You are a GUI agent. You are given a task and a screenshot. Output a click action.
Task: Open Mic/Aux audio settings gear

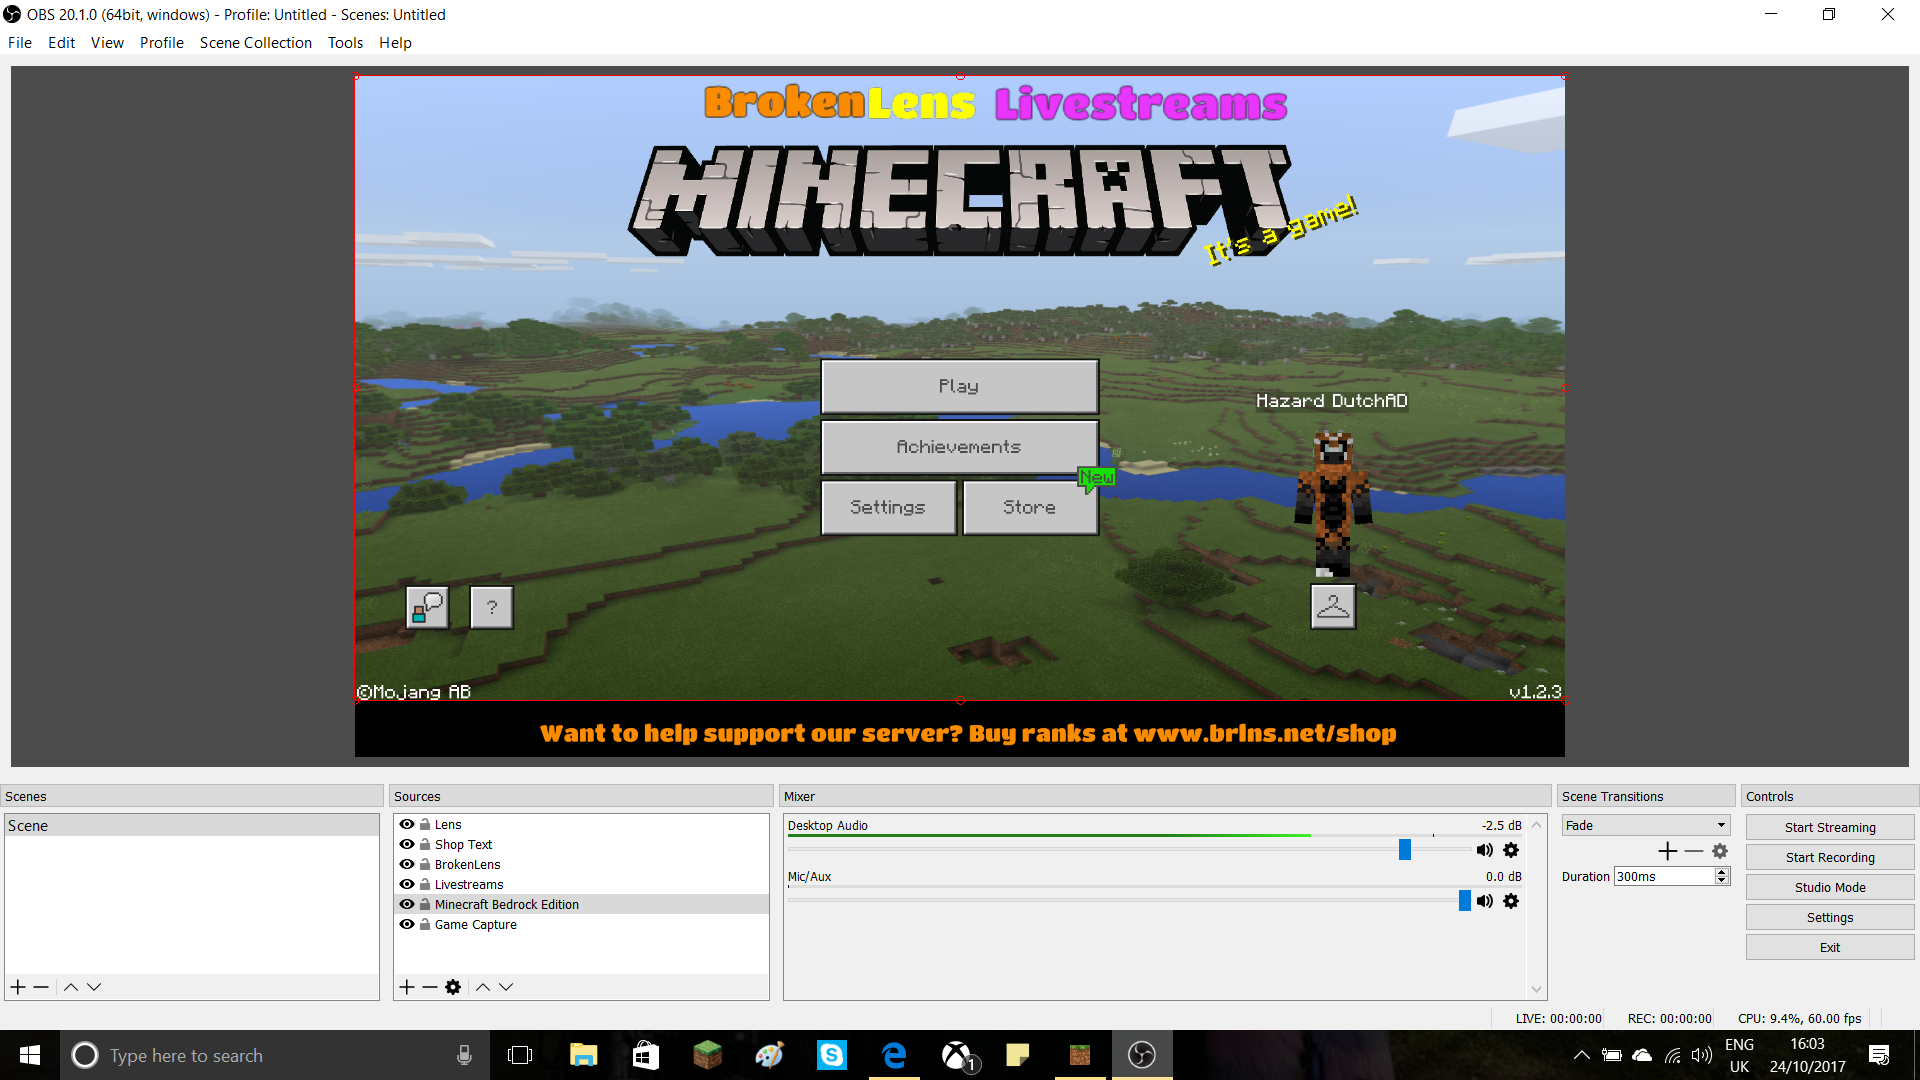1511,901
